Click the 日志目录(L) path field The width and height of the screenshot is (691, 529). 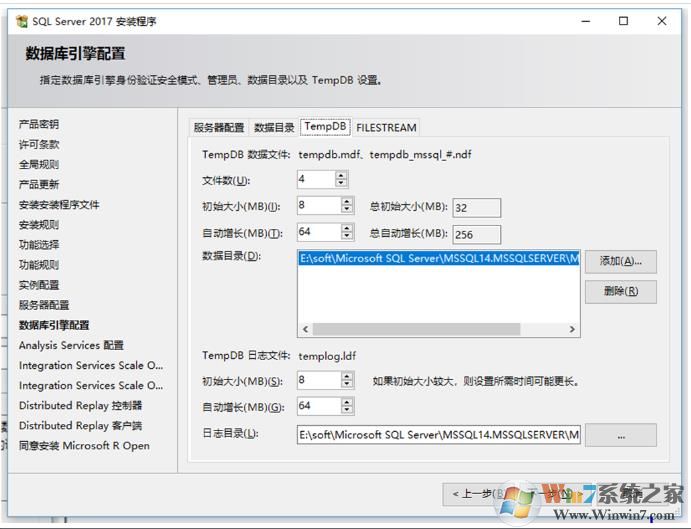coord(438,435)
